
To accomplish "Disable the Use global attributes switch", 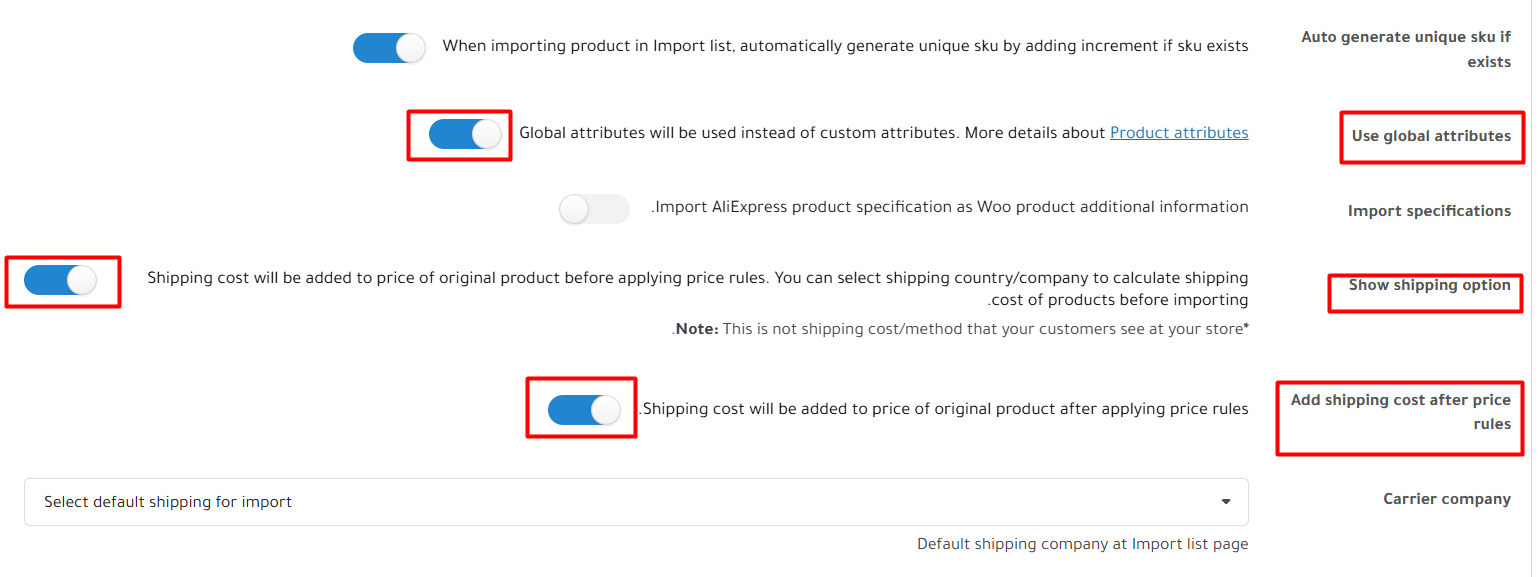I will coord(465,134).
